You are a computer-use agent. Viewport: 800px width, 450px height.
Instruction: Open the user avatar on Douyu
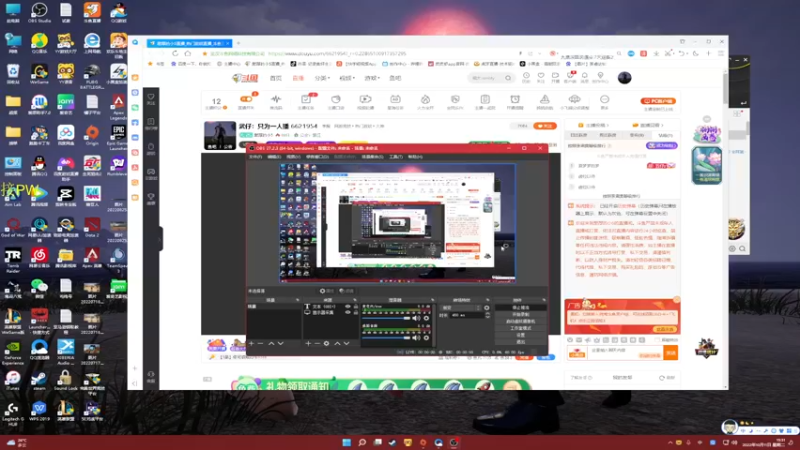click(x=624, y=78)
